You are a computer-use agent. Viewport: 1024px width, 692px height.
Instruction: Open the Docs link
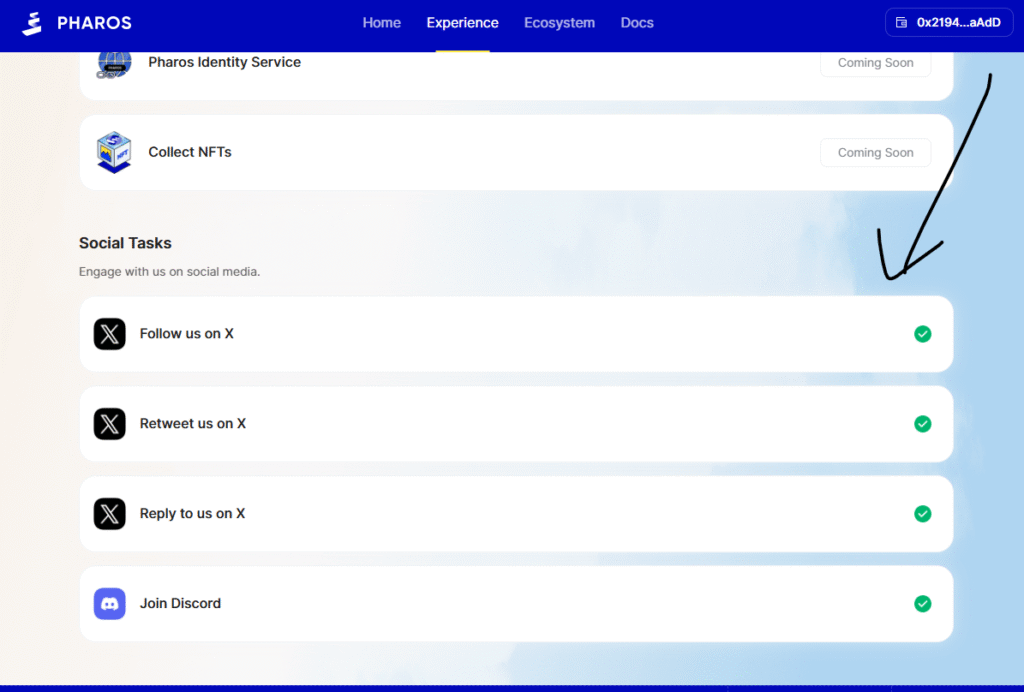(x=637, y=23)
